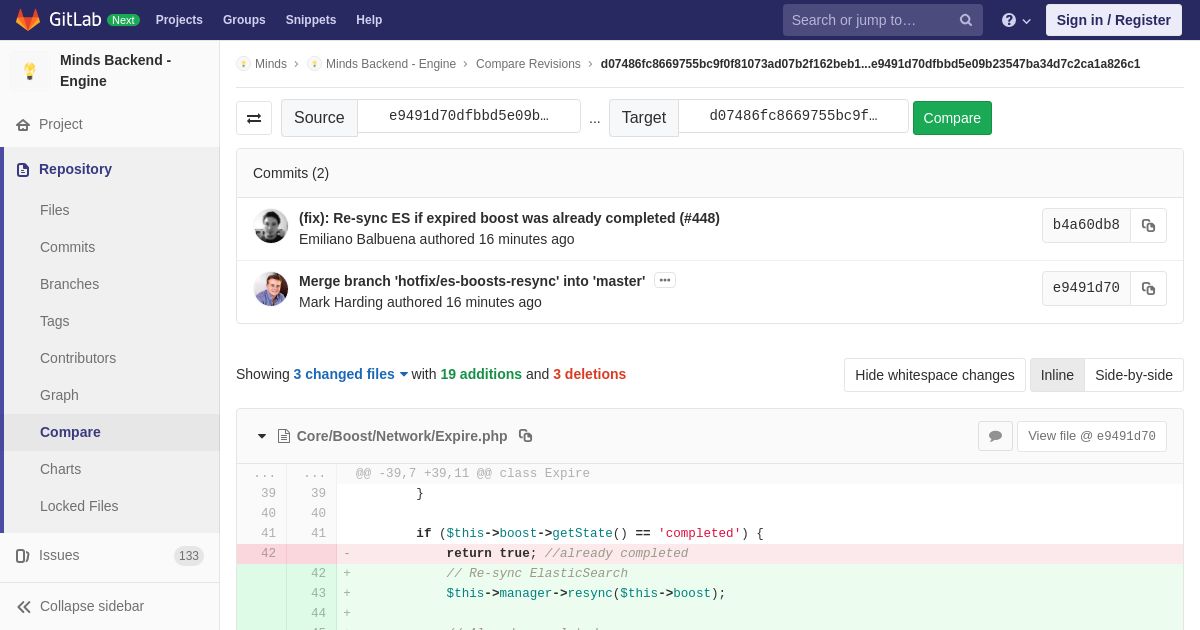
Task: Click Minds Backend - Engine sidebar title
Action: tap(115, 71)
